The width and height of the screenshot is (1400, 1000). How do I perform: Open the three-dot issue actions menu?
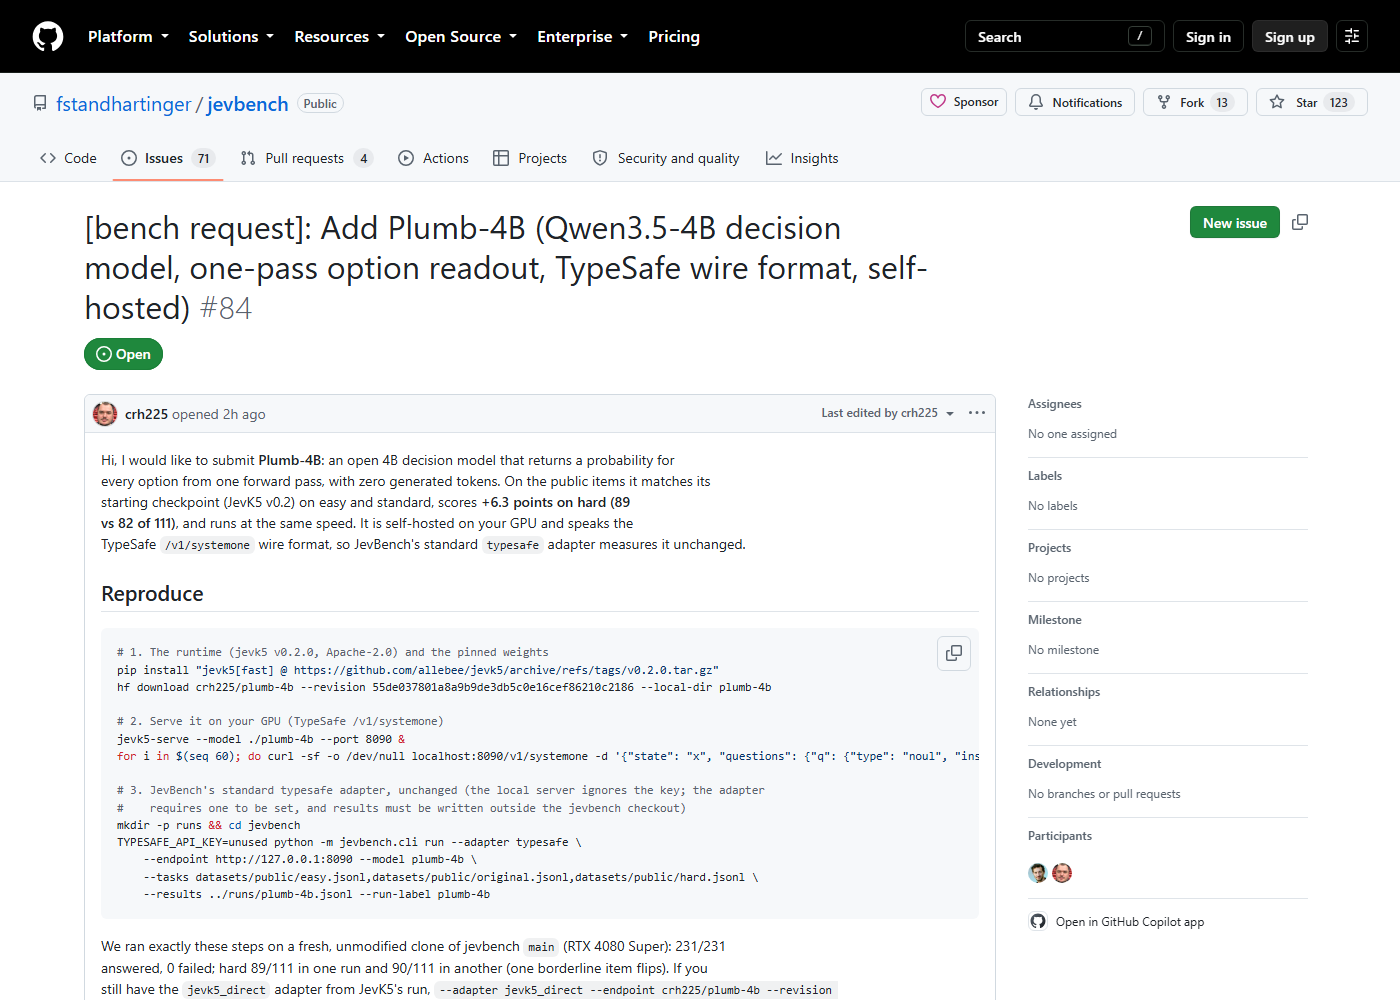coord(977,413)
